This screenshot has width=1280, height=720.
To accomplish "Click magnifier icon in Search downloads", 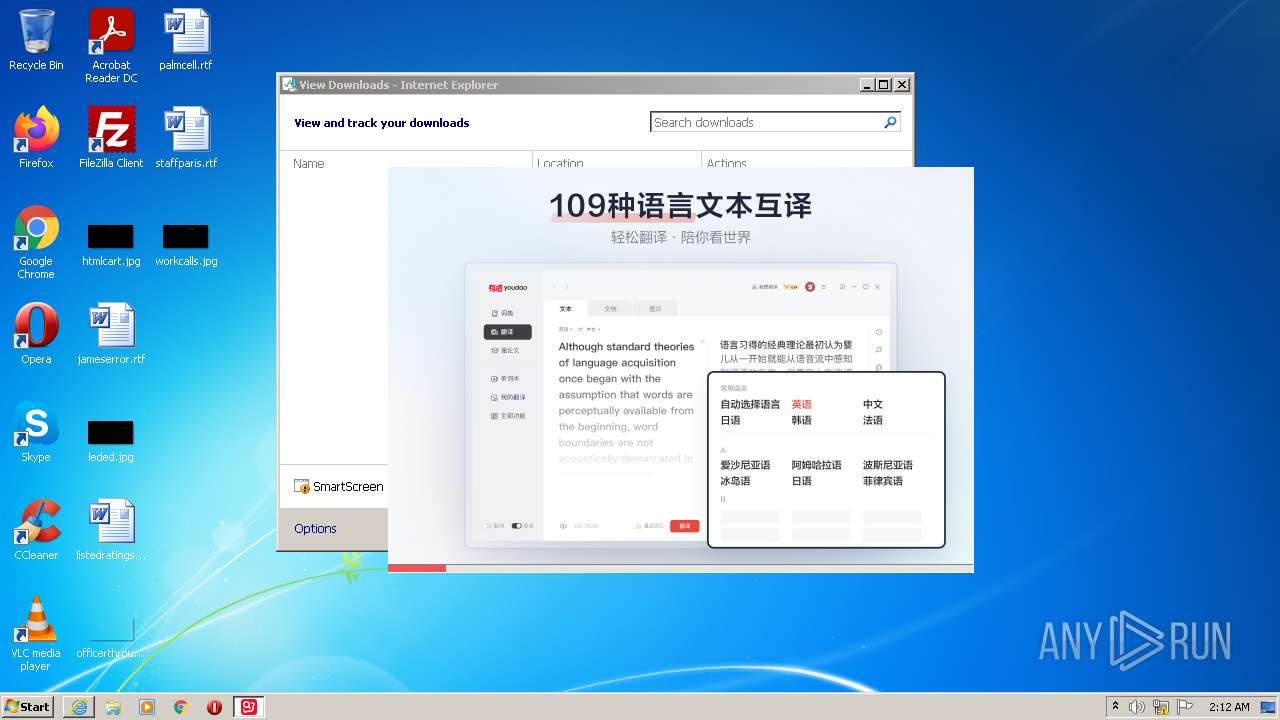I will [890, 122].
